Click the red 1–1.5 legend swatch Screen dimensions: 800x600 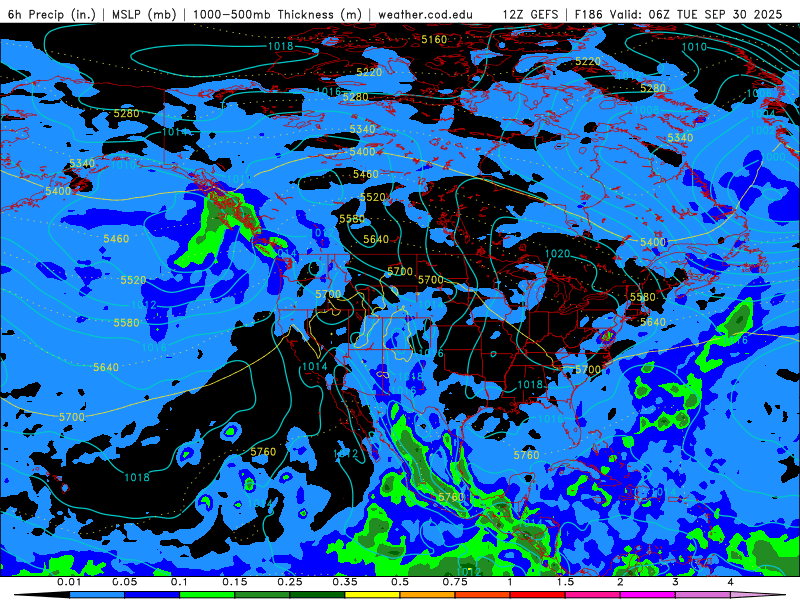[x=538, y=595]
